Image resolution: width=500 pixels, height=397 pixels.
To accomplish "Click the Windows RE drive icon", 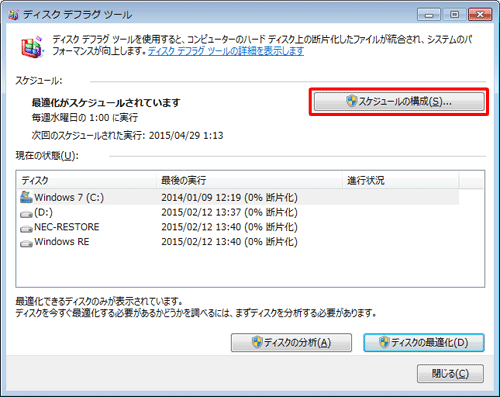I will pyautogui.click(x=26, y=244).
